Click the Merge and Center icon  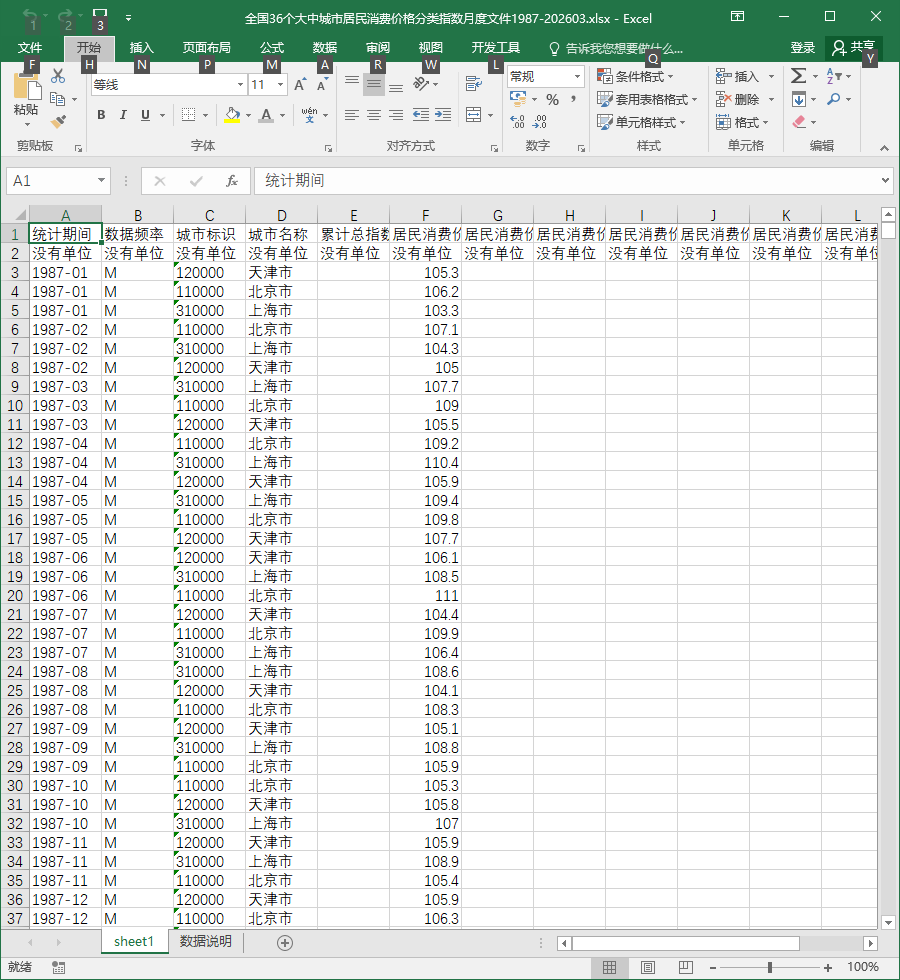(474, 115)
